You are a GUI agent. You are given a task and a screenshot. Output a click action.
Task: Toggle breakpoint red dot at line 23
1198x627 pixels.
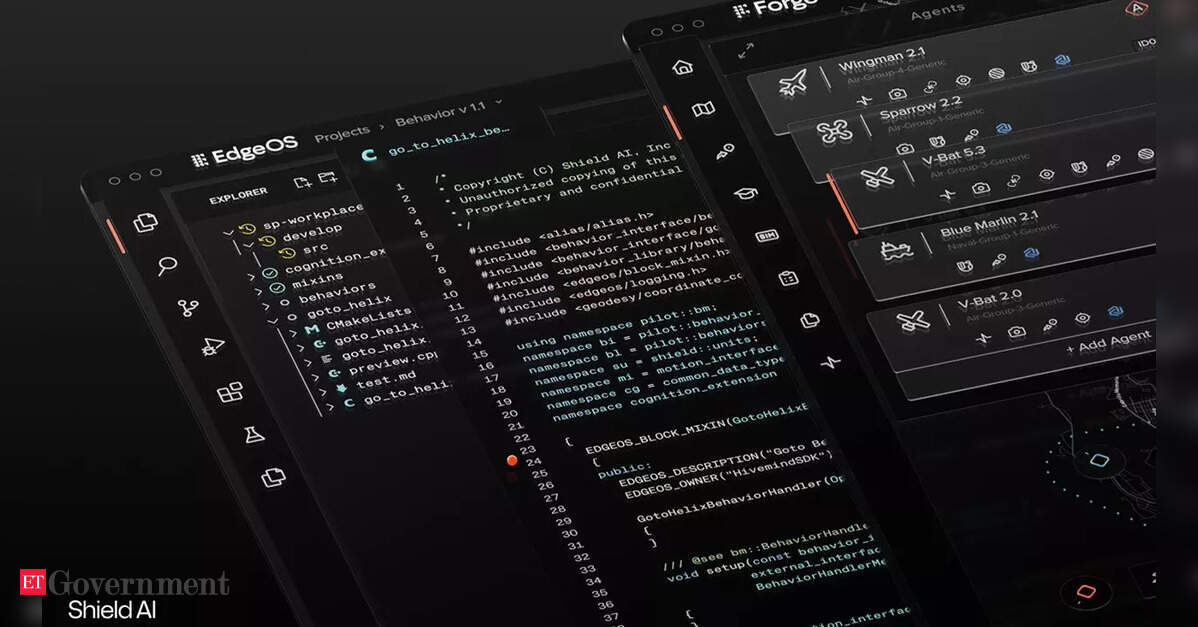[512, 460]
